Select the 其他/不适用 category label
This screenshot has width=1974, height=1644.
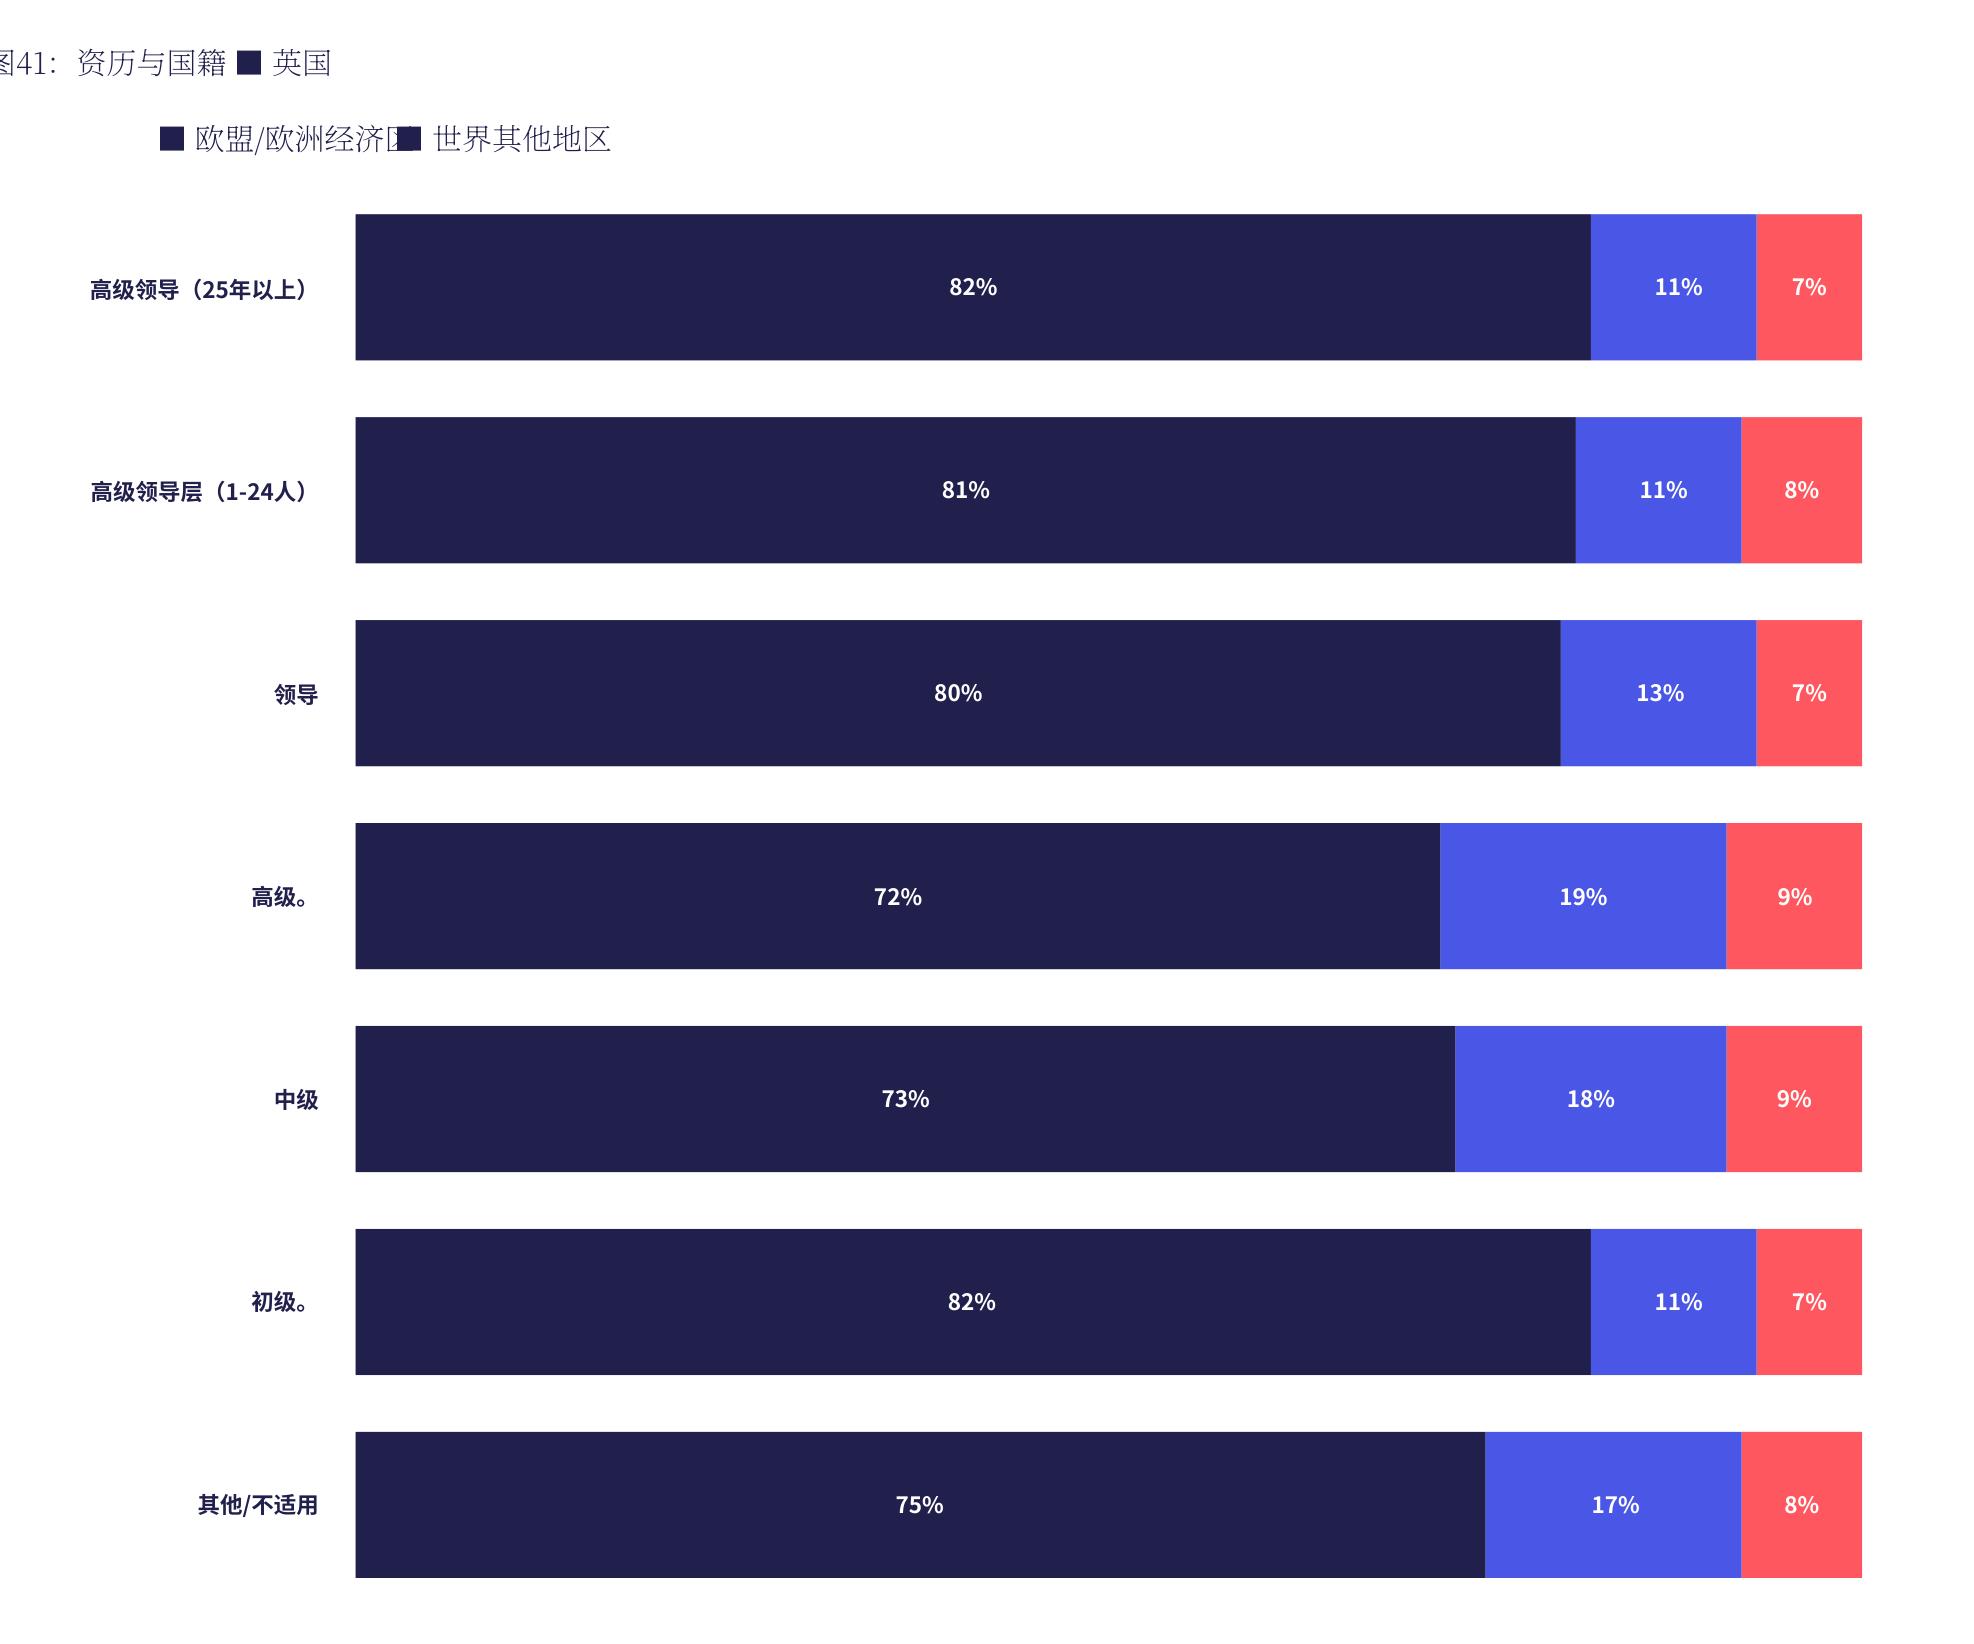258,1505
